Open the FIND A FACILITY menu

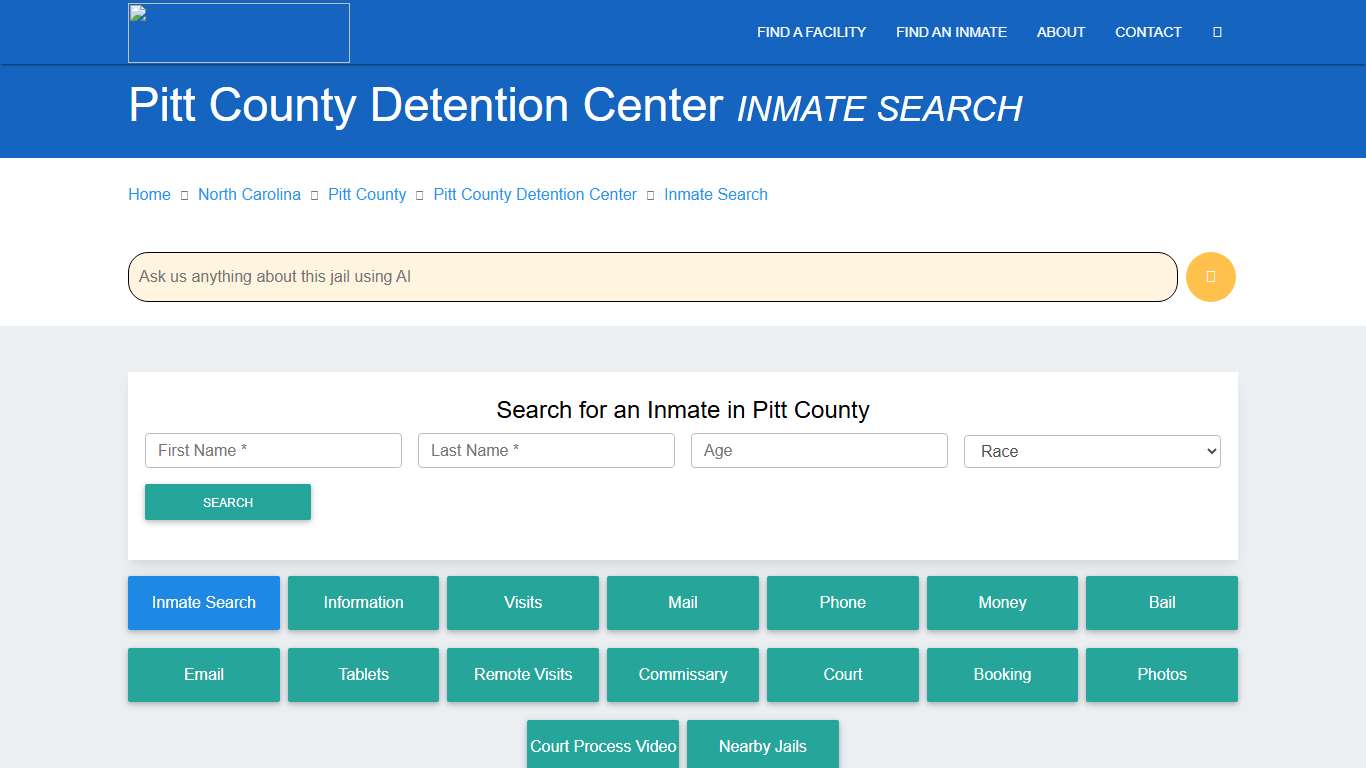coord(811,32)
